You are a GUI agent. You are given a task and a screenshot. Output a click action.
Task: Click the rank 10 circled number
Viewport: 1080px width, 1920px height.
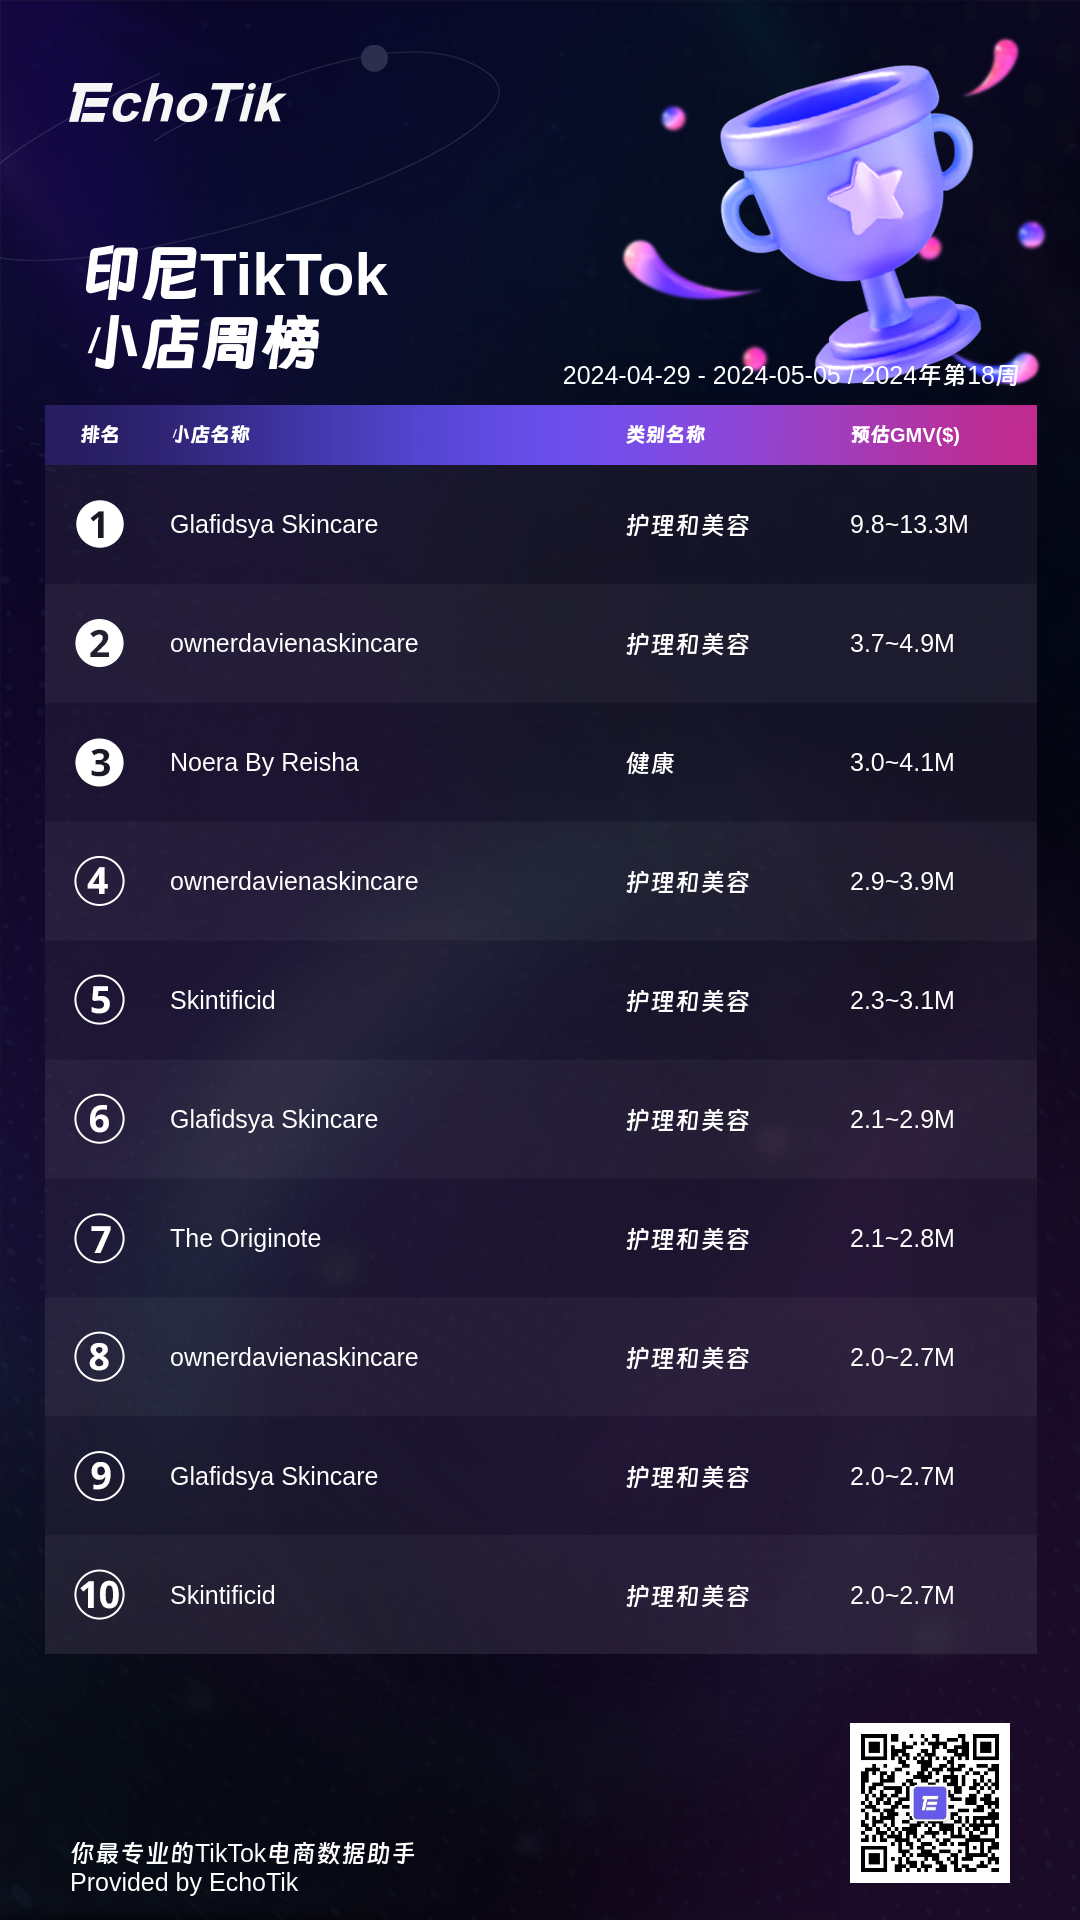(100, 1595)
